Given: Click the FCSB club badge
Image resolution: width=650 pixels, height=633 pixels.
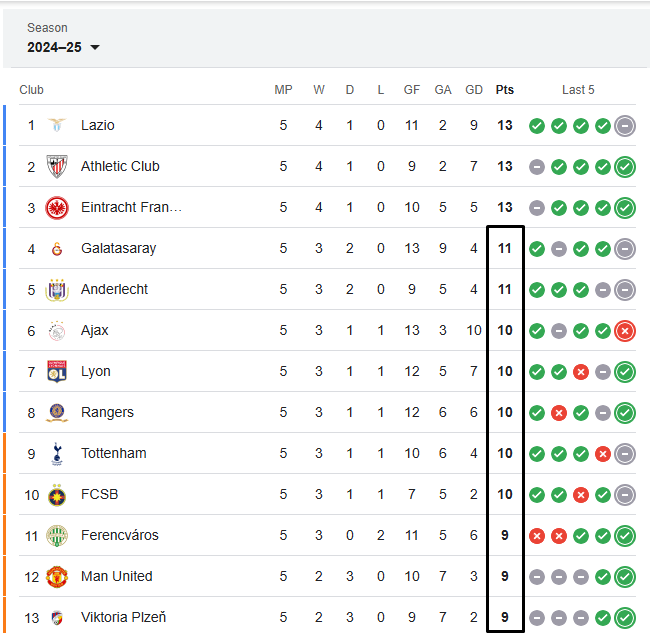Looking at the screenshot, I should coord(57,495).
